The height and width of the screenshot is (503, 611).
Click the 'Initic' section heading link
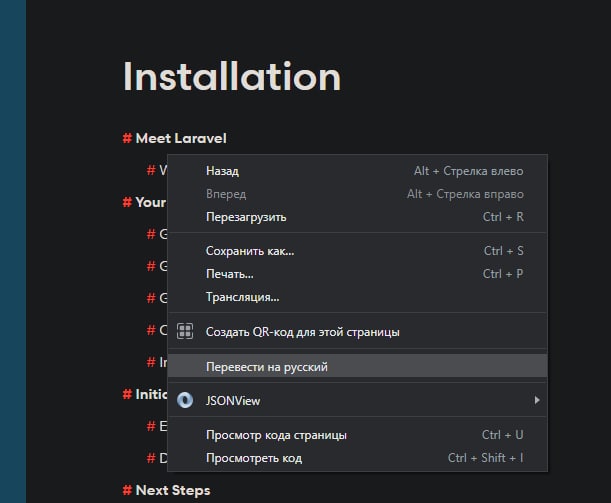coord(151,394)
